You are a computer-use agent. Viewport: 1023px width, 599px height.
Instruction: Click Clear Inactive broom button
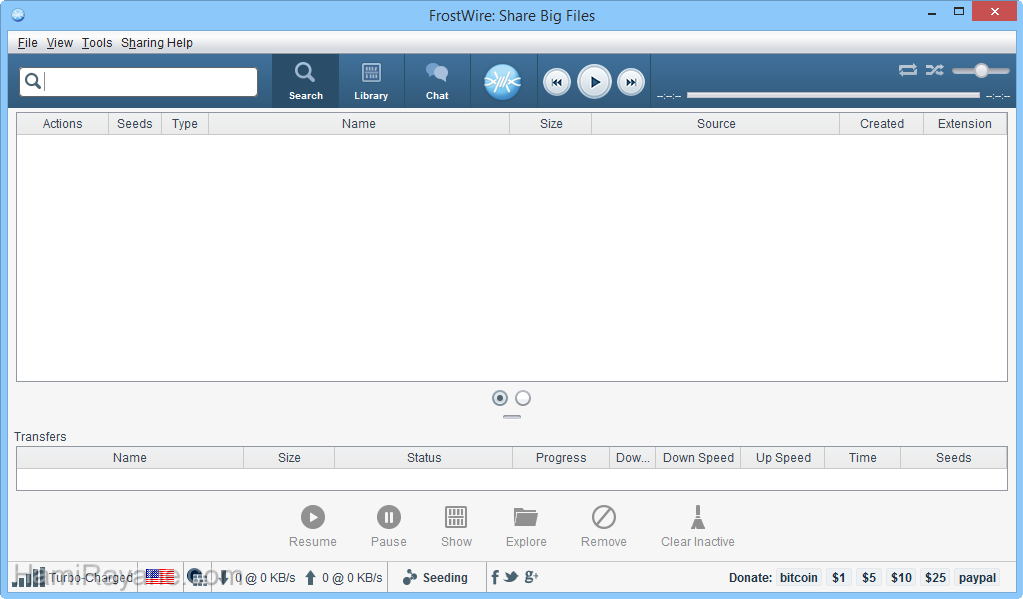click(x=697, y=526)
